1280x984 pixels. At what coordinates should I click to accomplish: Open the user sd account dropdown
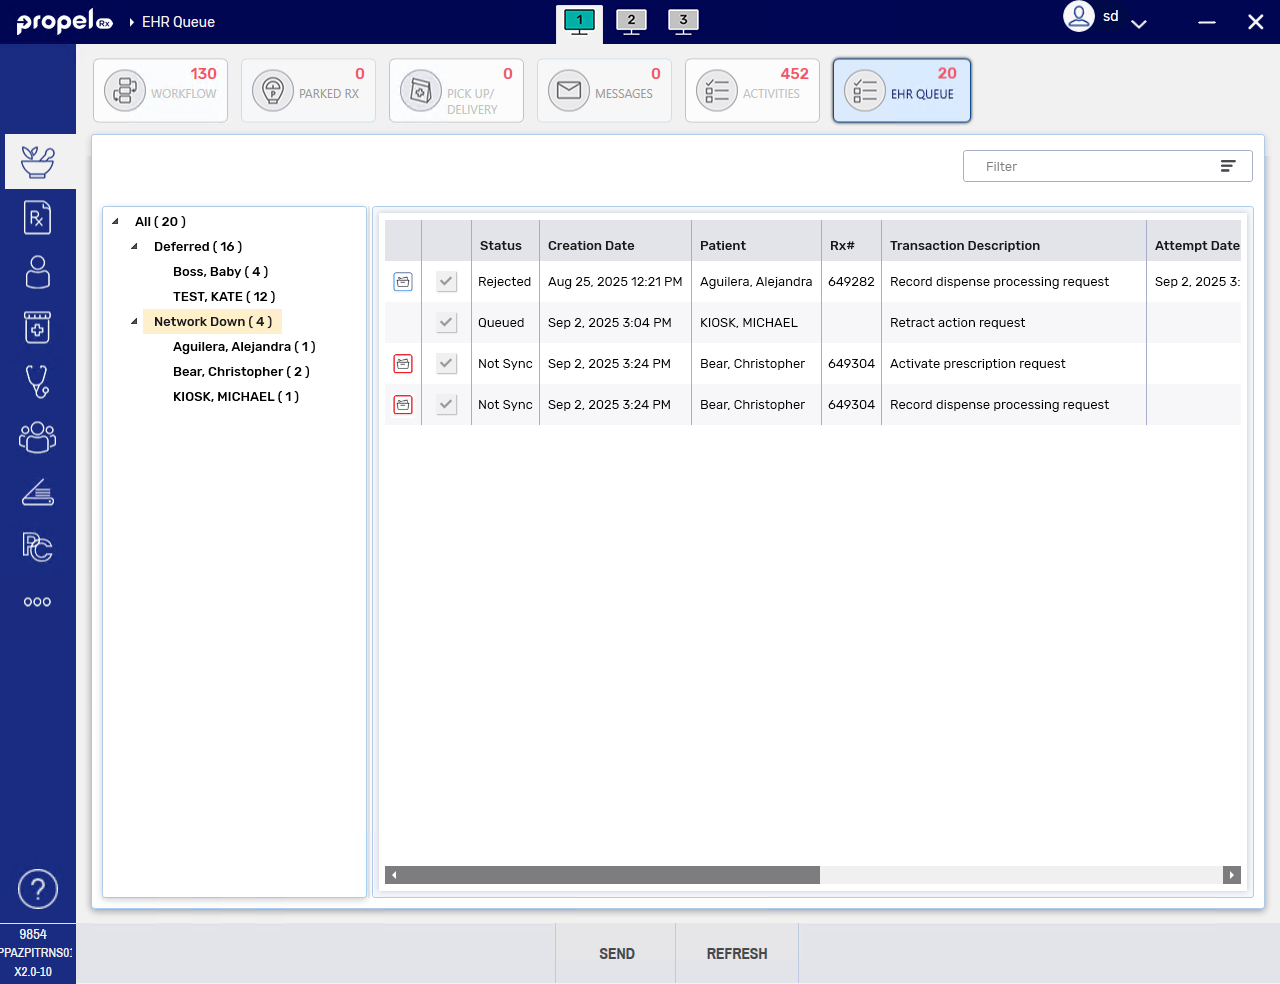click(x=1138, y=23)
